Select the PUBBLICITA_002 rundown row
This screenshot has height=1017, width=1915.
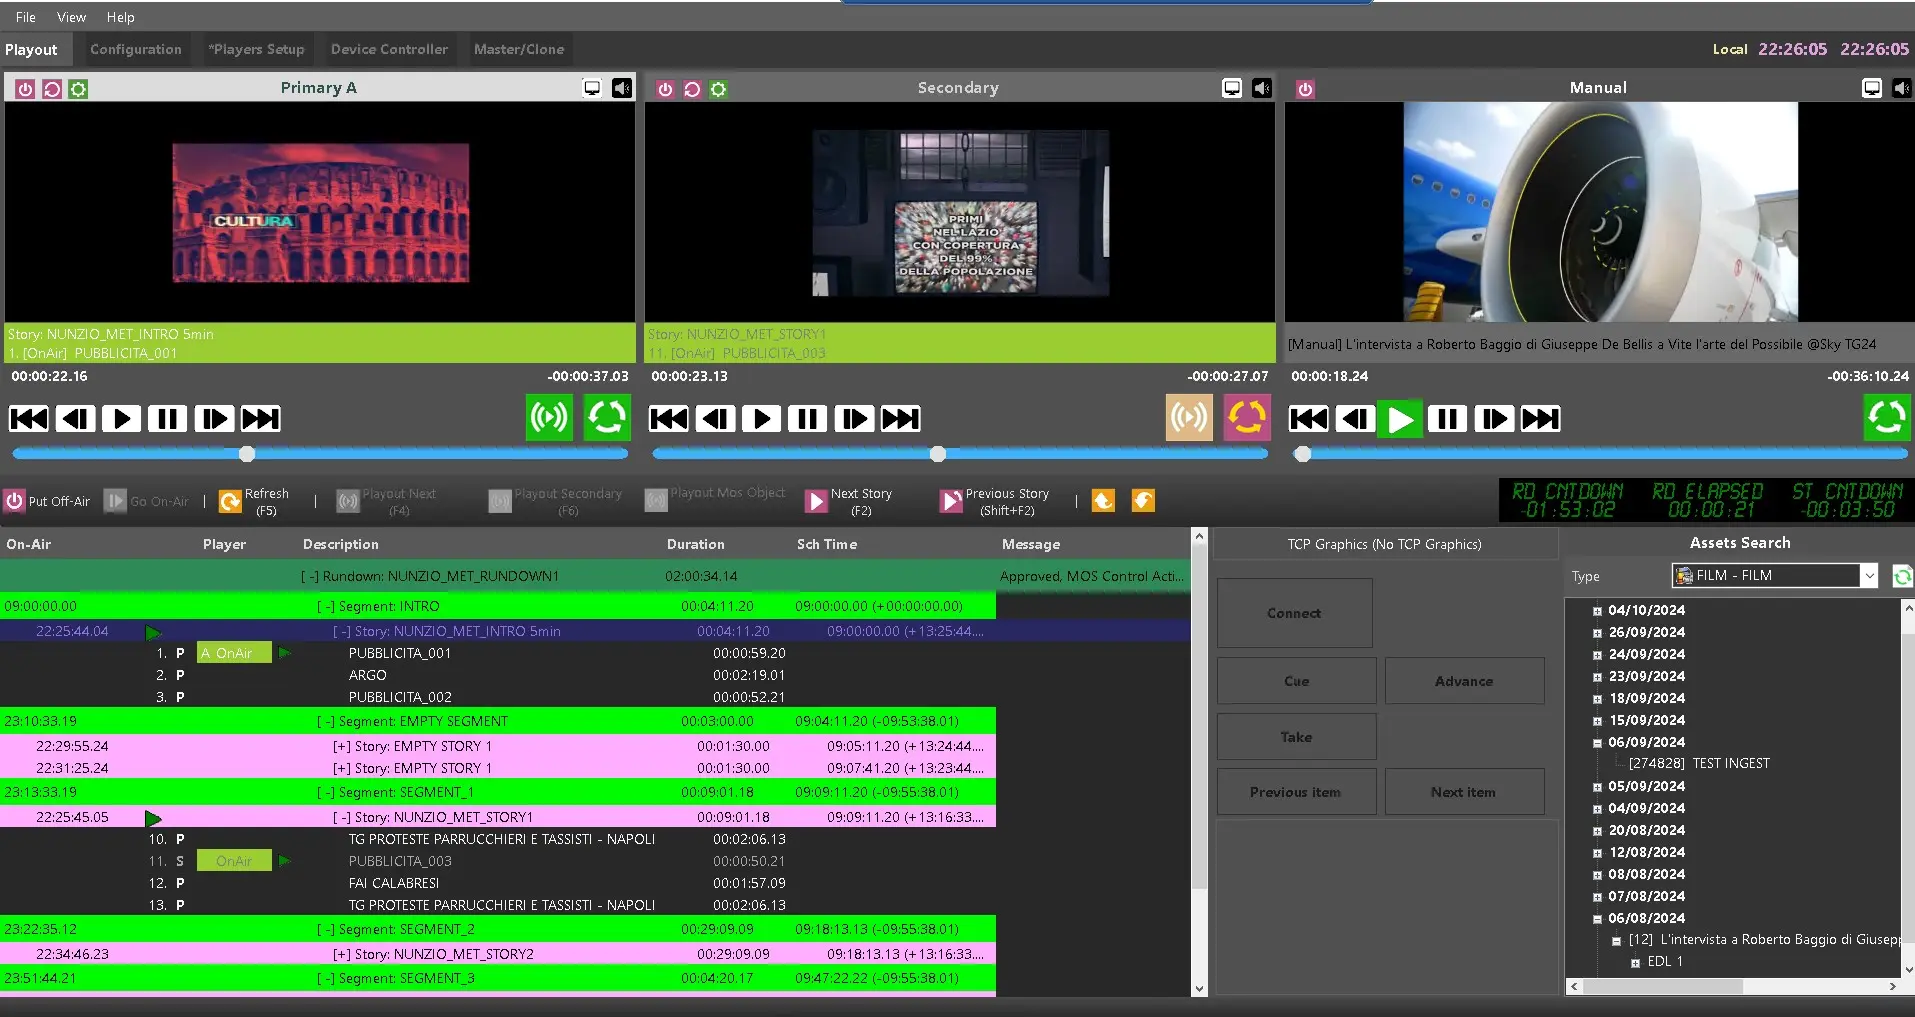click(400, 697)
